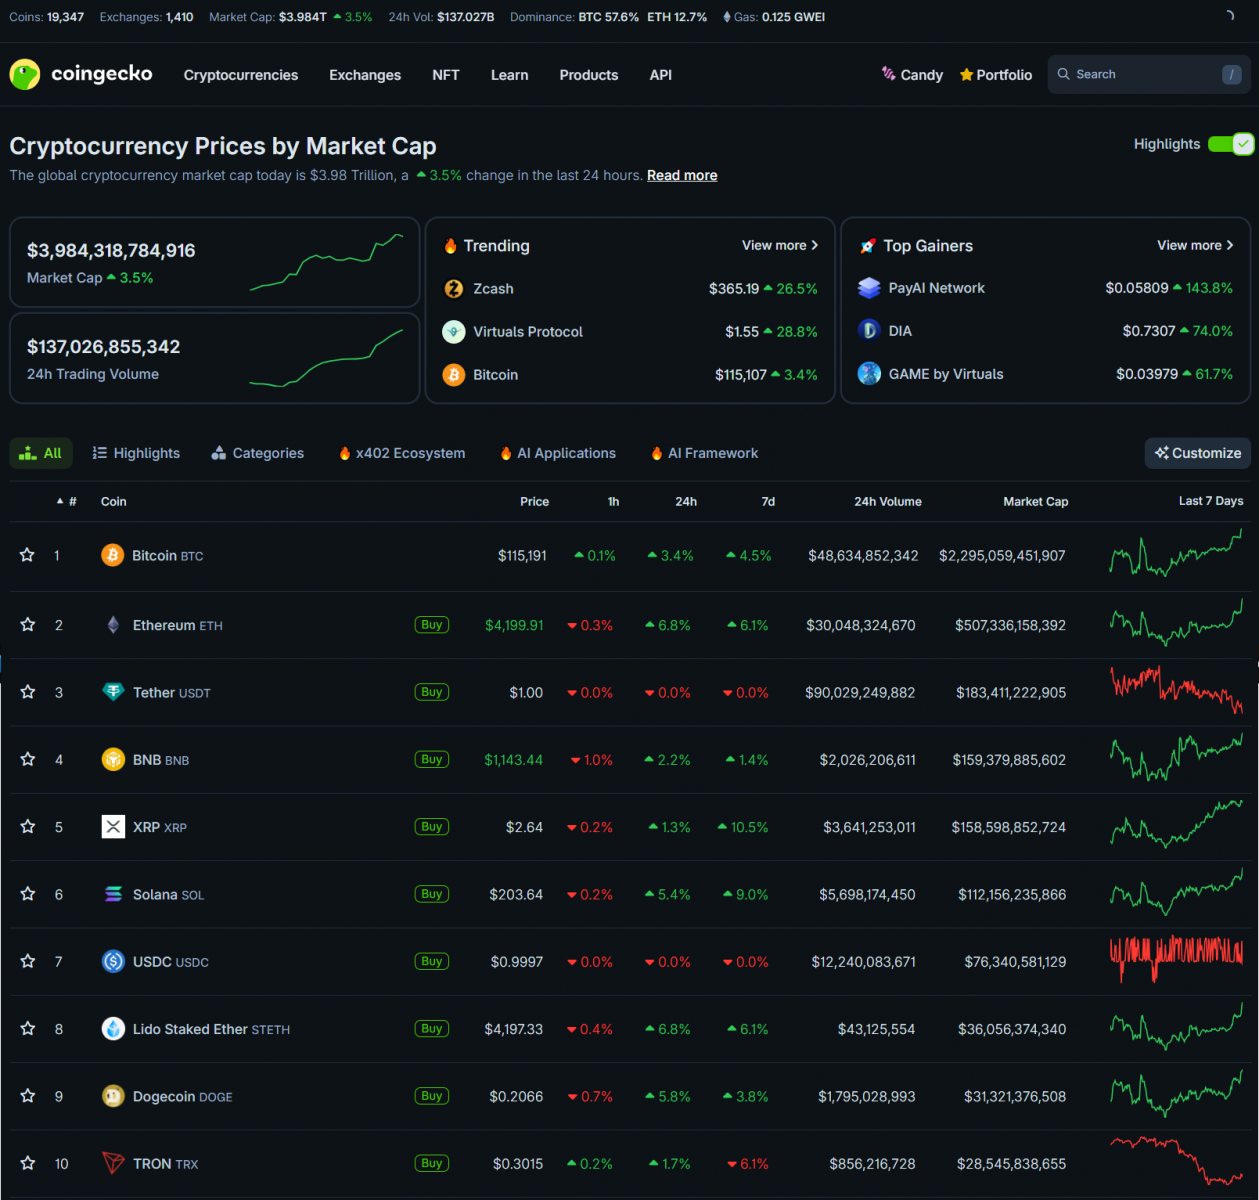Click the Dogecoin icon in the table

click(113, 1096)
